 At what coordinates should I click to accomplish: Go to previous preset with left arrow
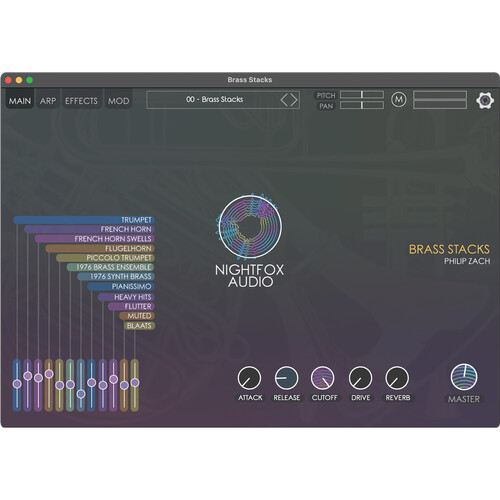pos(284,100)
